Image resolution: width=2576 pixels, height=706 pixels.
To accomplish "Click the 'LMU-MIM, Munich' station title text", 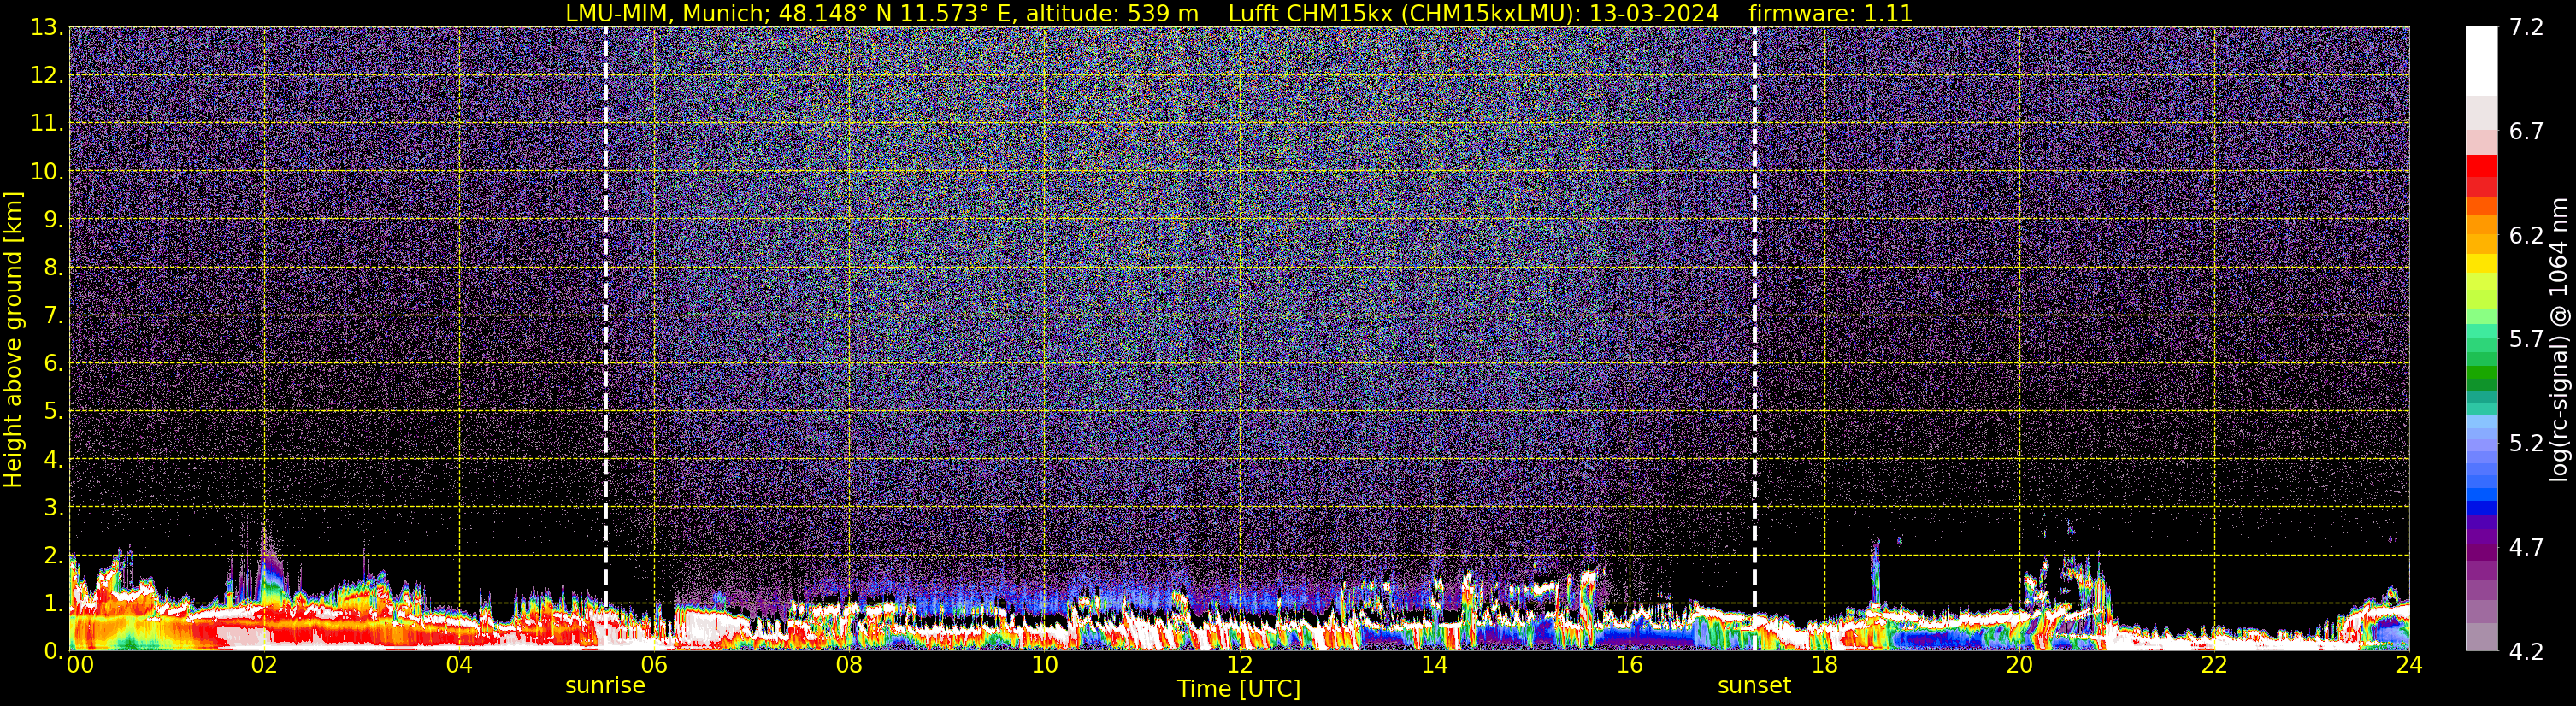I will click(667, 14).
